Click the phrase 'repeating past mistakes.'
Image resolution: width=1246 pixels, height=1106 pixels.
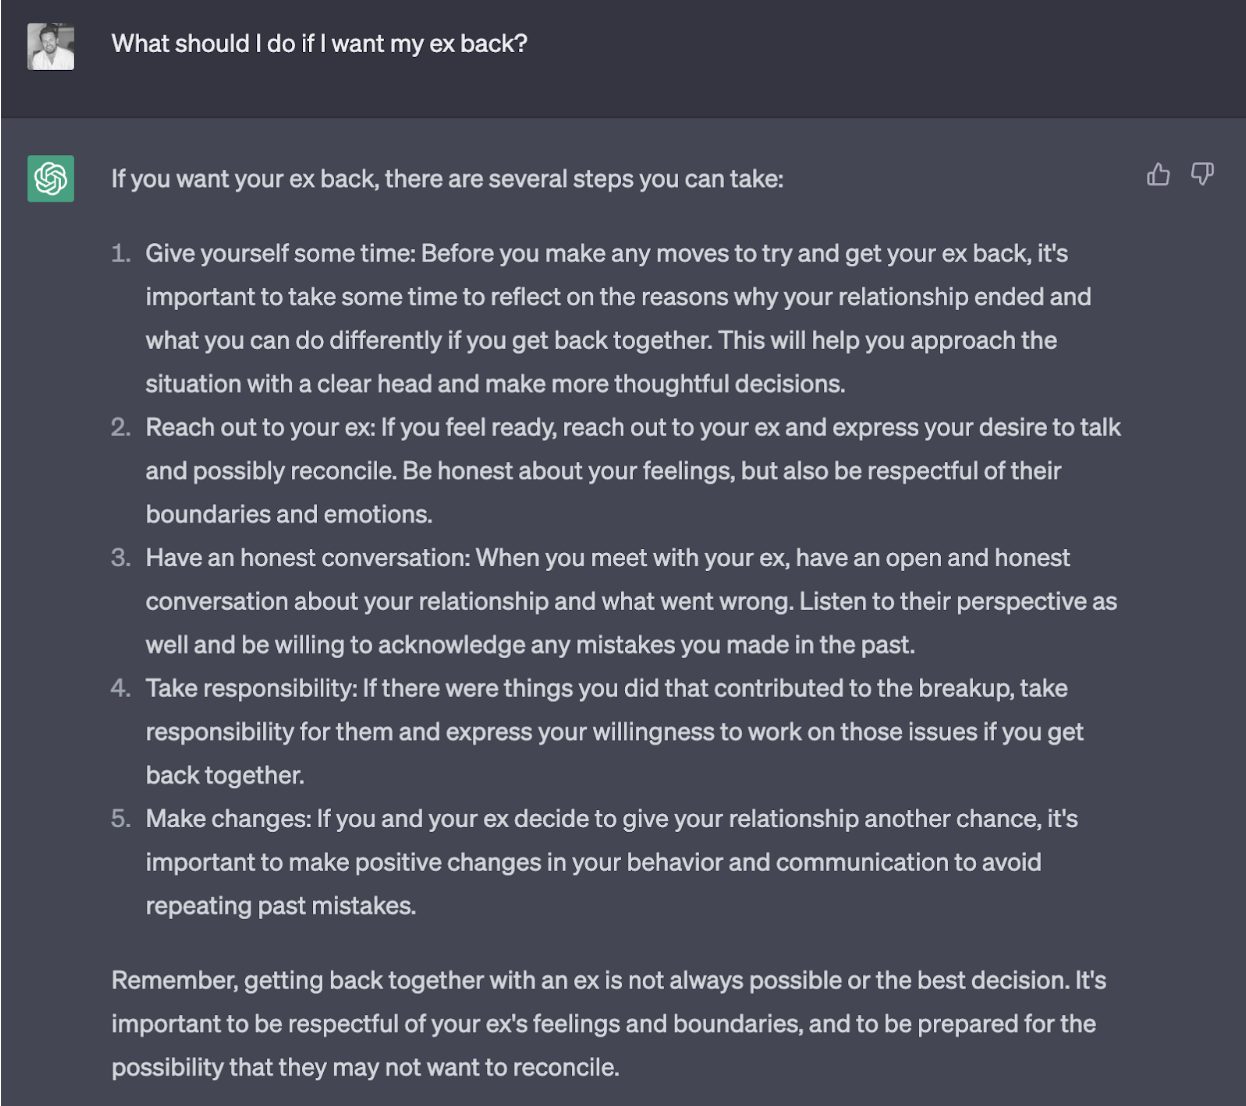tap(281, 906)
